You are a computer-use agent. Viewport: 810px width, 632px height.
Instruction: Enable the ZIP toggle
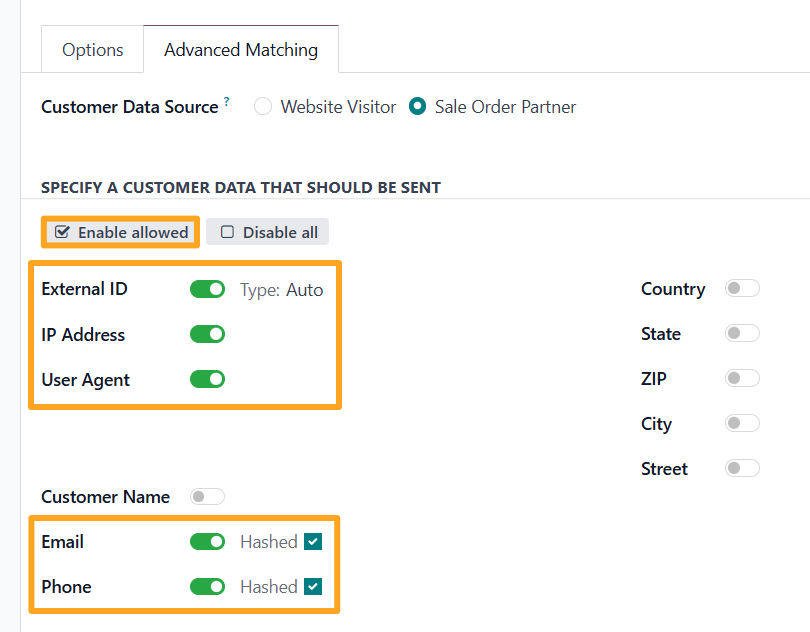coord(742,379)
